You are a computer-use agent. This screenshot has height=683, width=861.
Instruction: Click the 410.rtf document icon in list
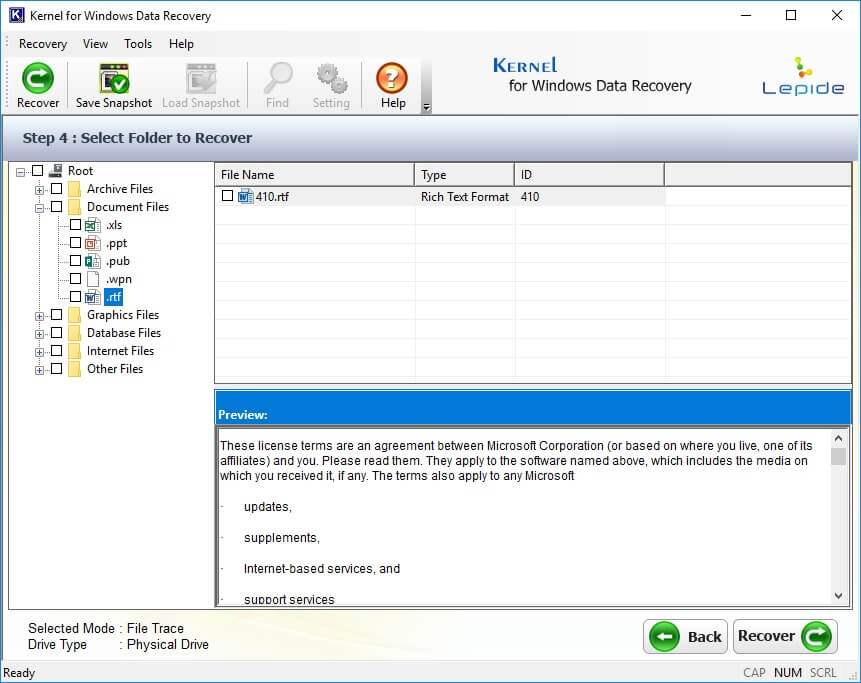pyautogui.click(x=245, y=196)
